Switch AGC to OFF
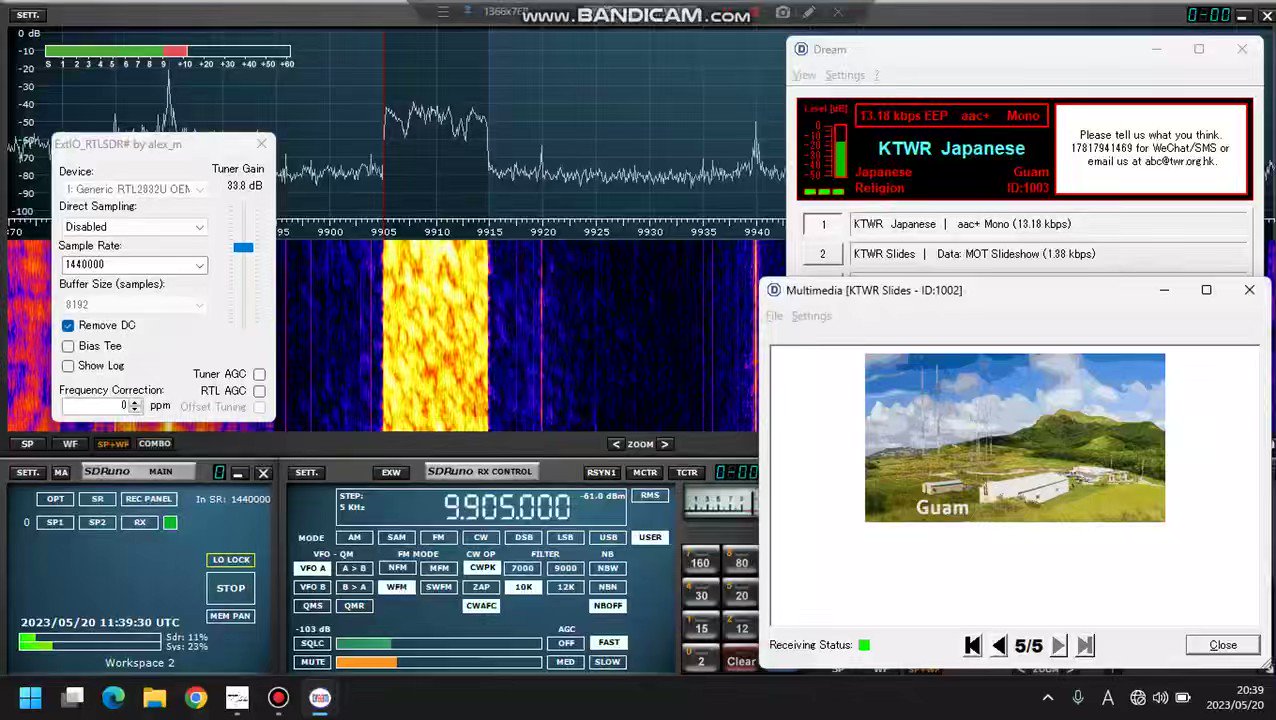Screen dimensions: 1276x720 click(x=567, y=643)
